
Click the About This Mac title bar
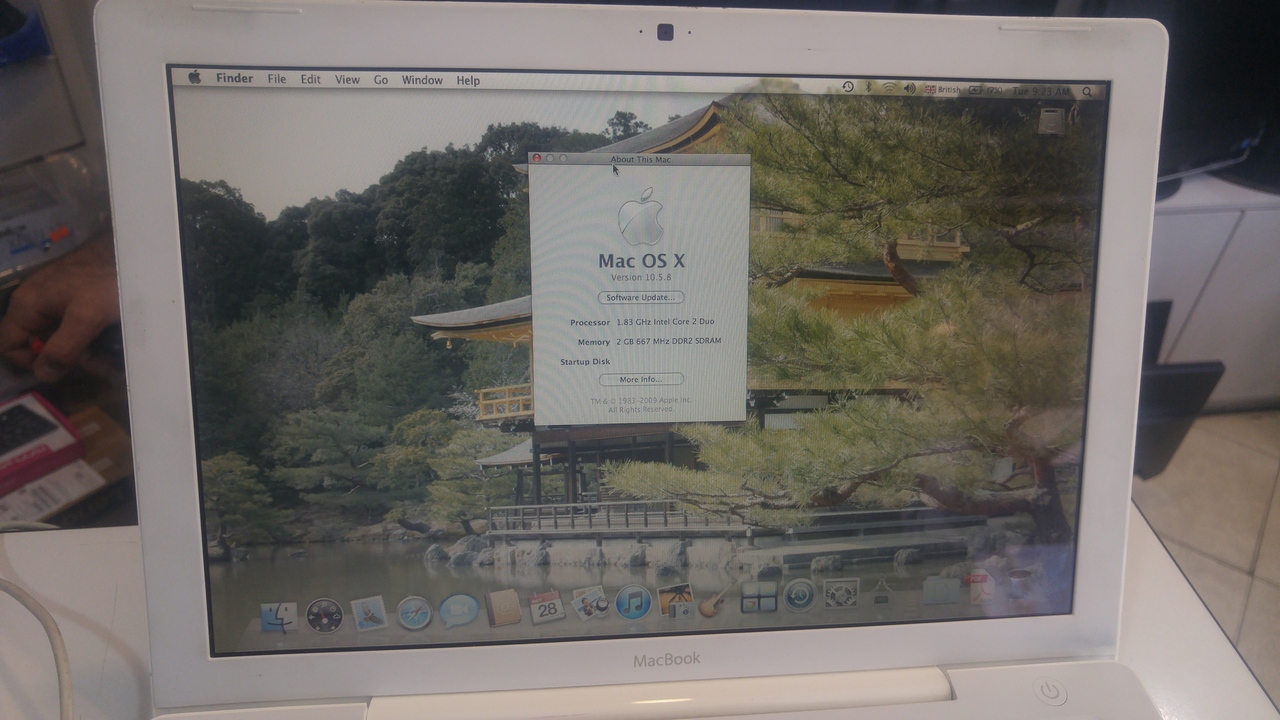[x=639, y=159]
